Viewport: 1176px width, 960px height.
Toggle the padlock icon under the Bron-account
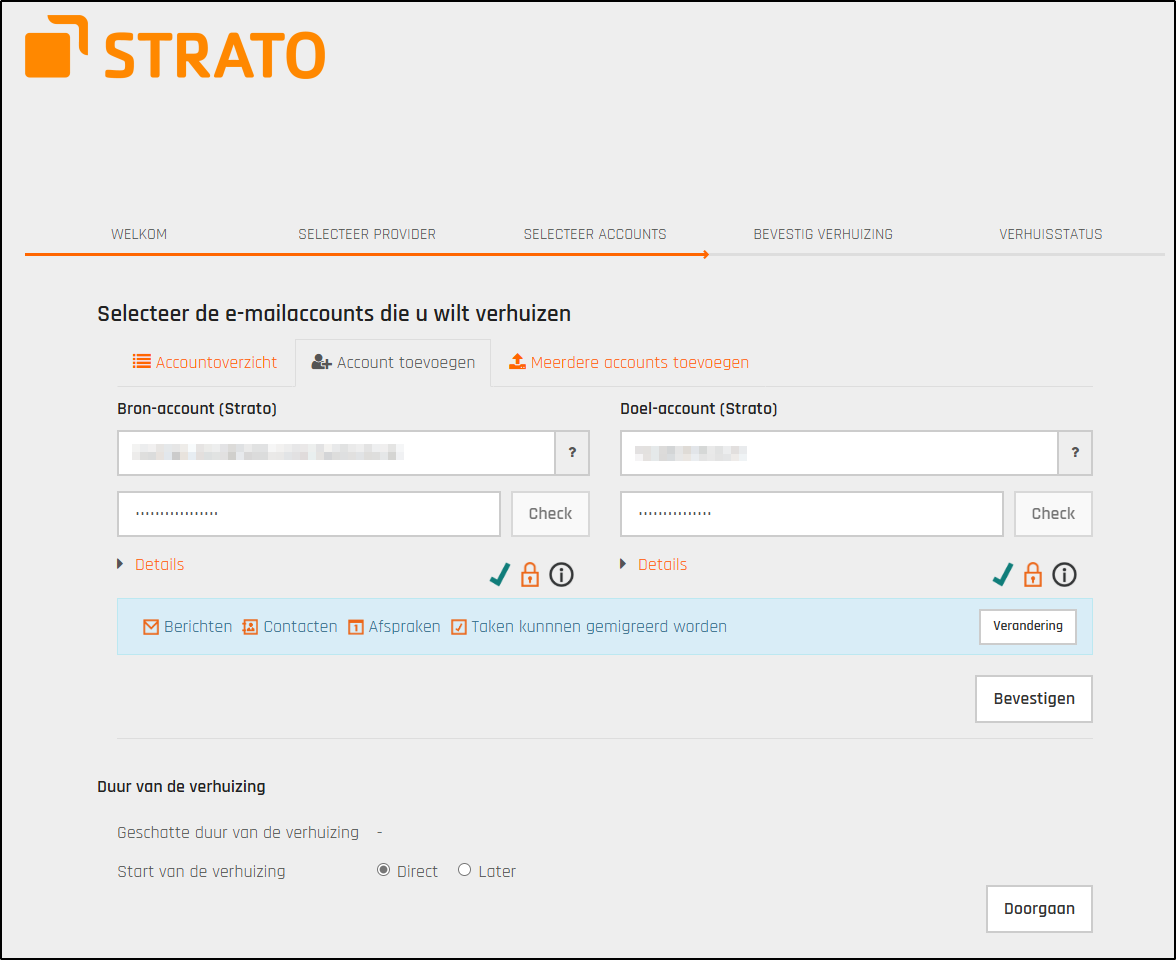pos(530,575)
